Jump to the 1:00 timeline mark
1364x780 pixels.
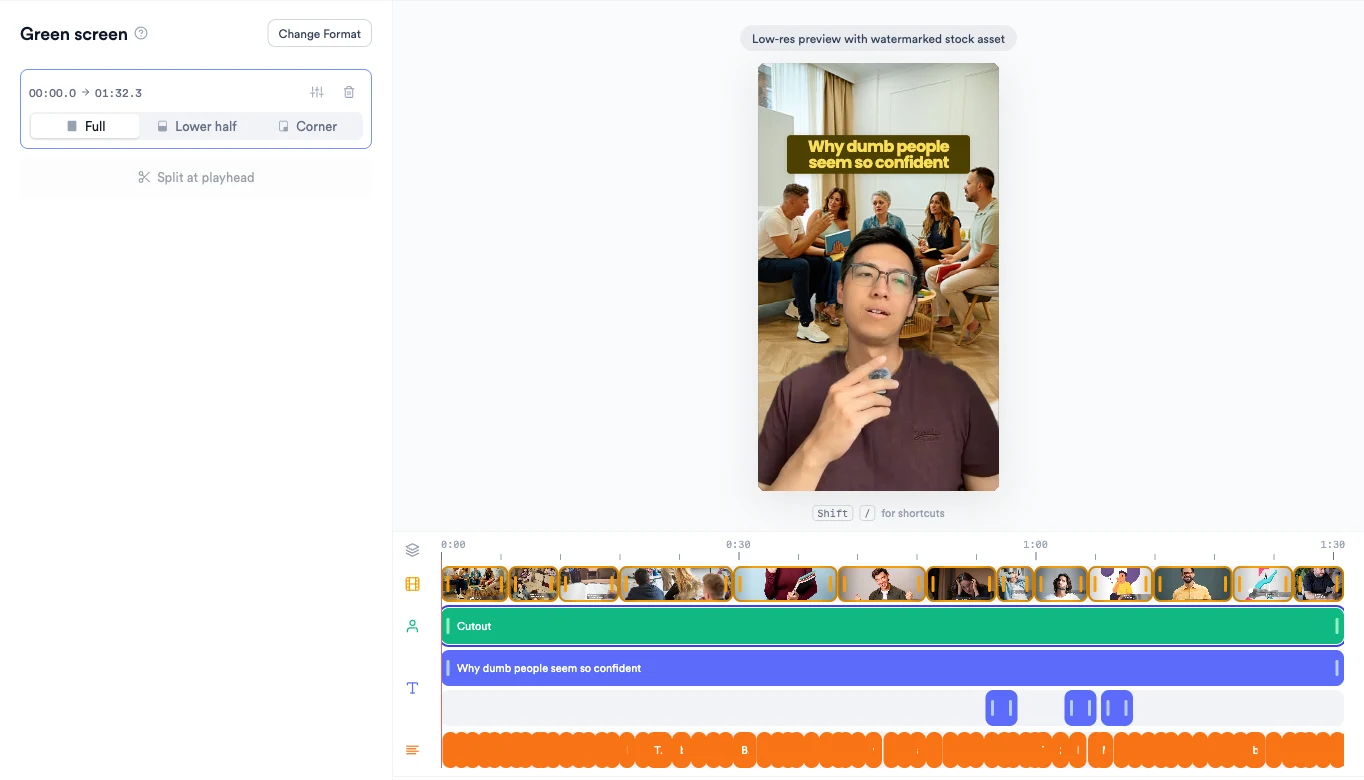1035,545
